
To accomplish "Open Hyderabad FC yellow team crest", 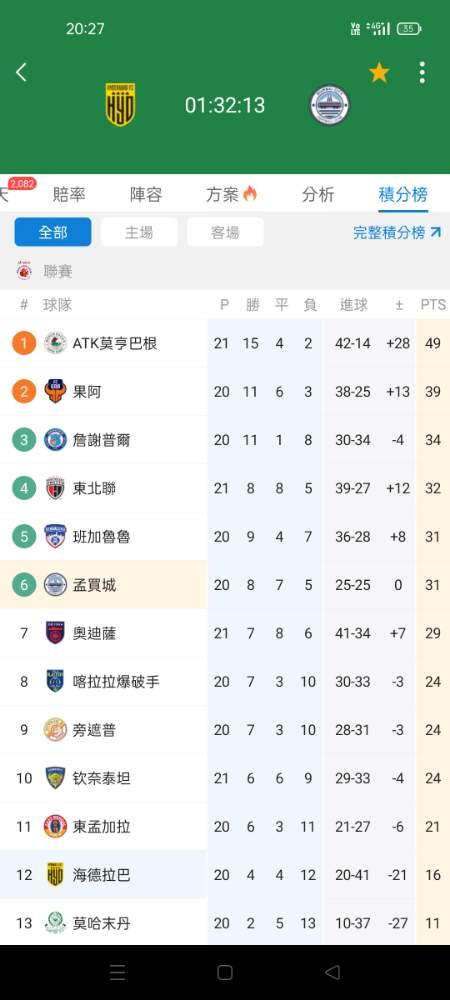I will click(120, 105).
